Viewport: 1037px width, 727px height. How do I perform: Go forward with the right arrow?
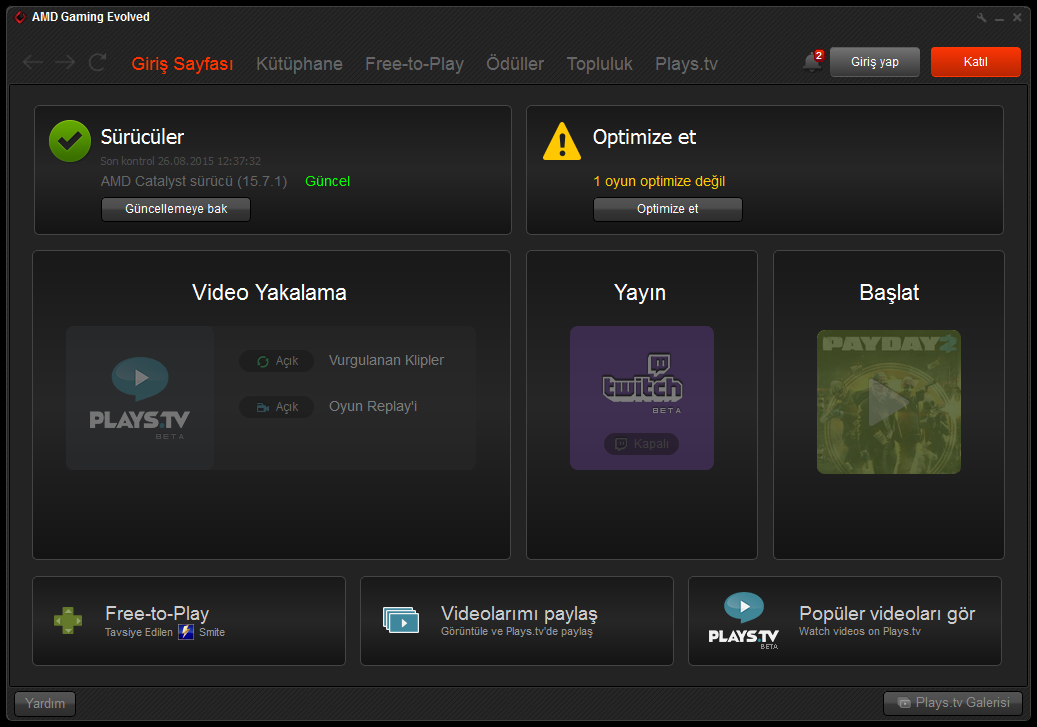(65, 63)
